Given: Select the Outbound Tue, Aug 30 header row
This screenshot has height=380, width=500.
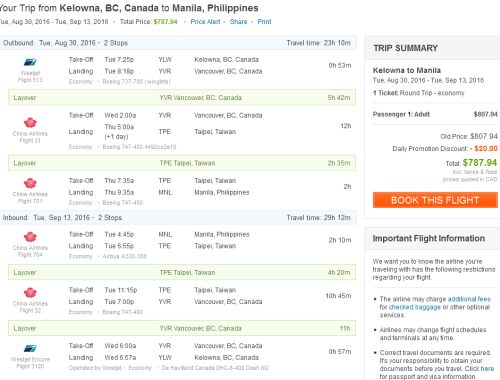Looking at the screenshot, I should [178, 43].
